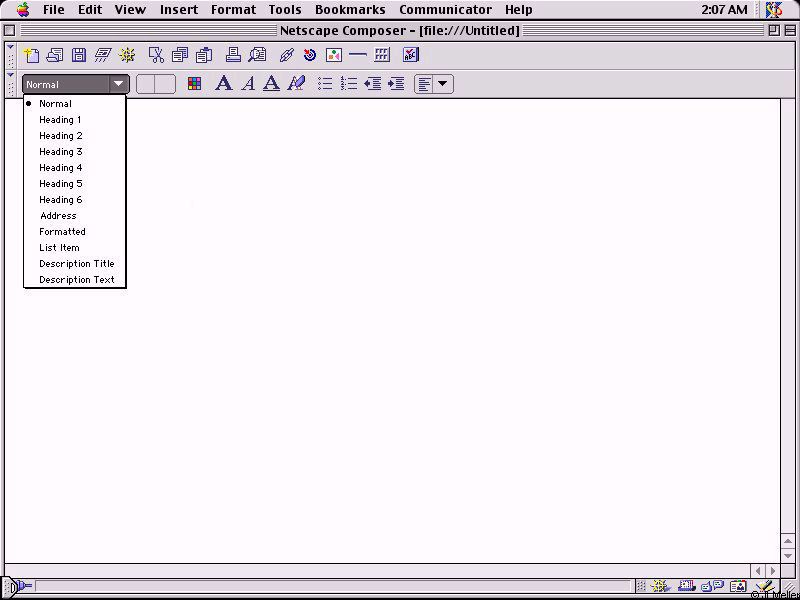Click the Normal paragraph style dropdown
The width and height of the screenshot is (800, 600).
click(76, 84)
